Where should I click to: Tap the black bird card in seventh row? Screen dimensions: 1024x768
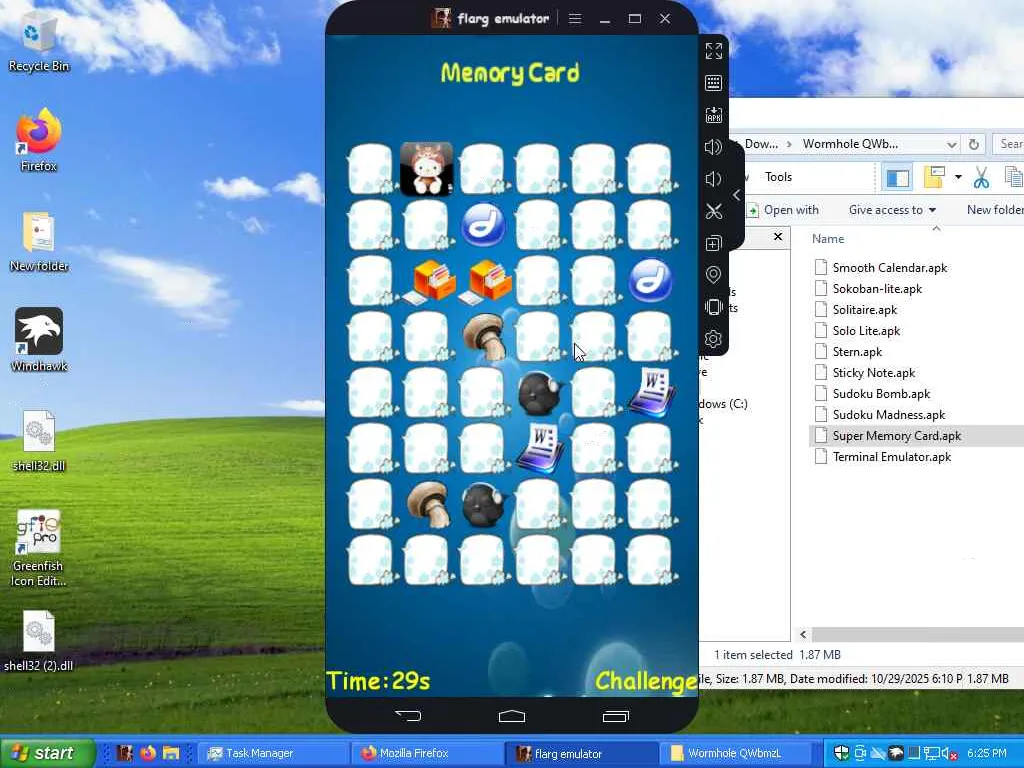[x=484, y=504]
